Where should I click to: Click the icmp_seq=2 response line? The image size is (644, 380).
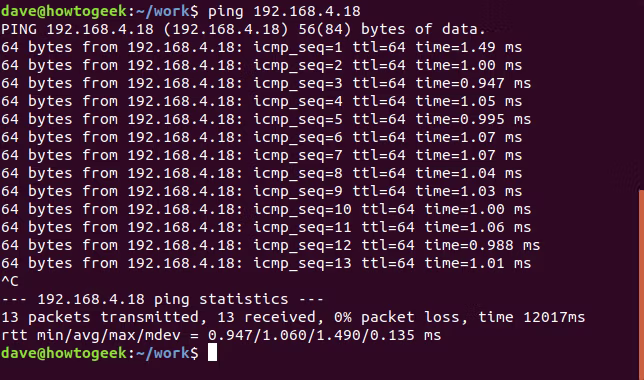tap(262, 66)
